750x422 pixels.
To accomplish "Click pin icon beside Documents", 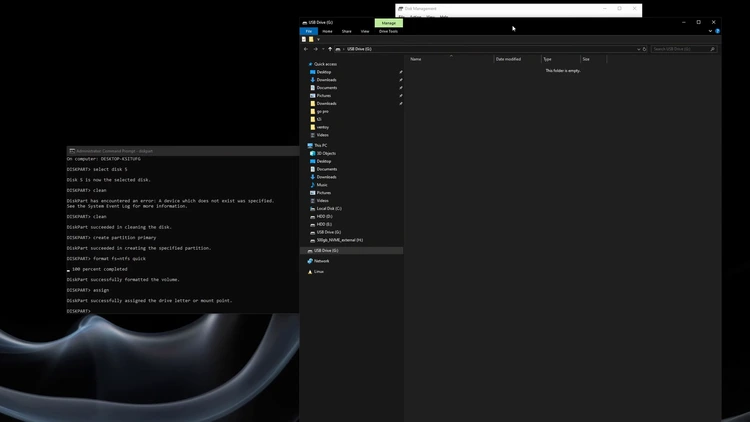I will pyautogui.click(x=400, y=88).
